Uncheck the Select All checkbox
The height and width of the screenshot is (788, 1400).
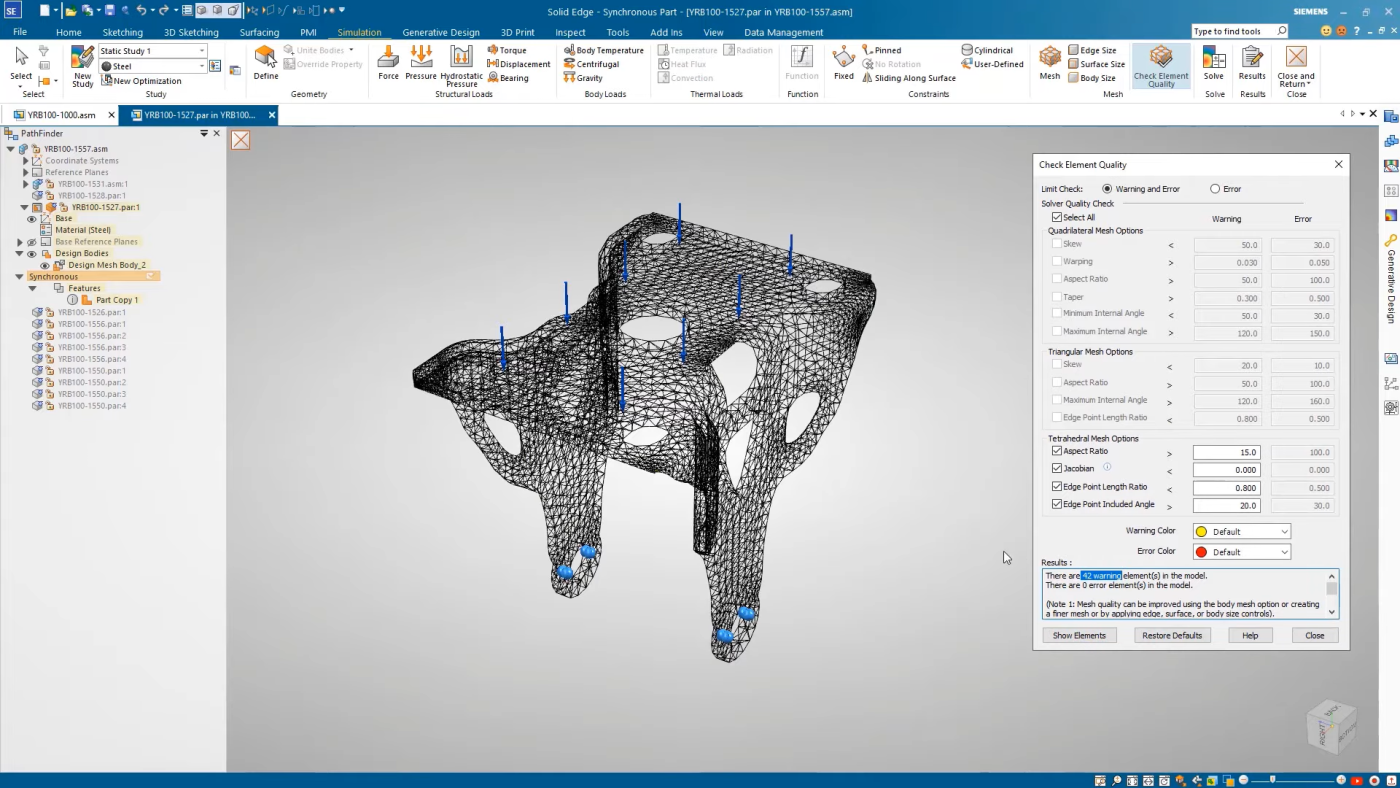(1057, 217)
